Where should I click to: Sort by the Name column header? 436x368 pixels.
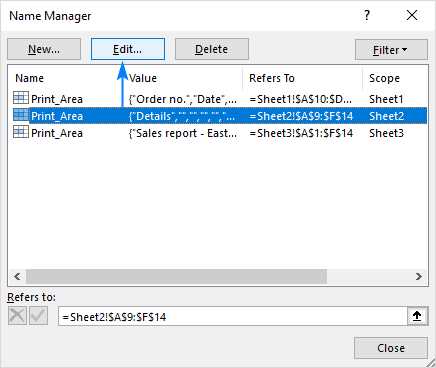(x=29, y=78)
